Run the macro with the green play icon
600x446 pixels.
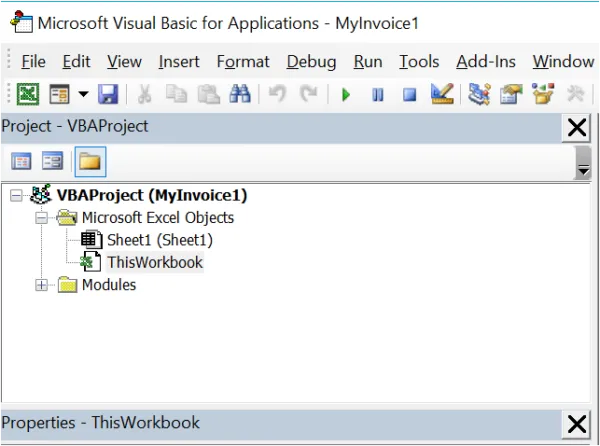[x=346, y=95]
